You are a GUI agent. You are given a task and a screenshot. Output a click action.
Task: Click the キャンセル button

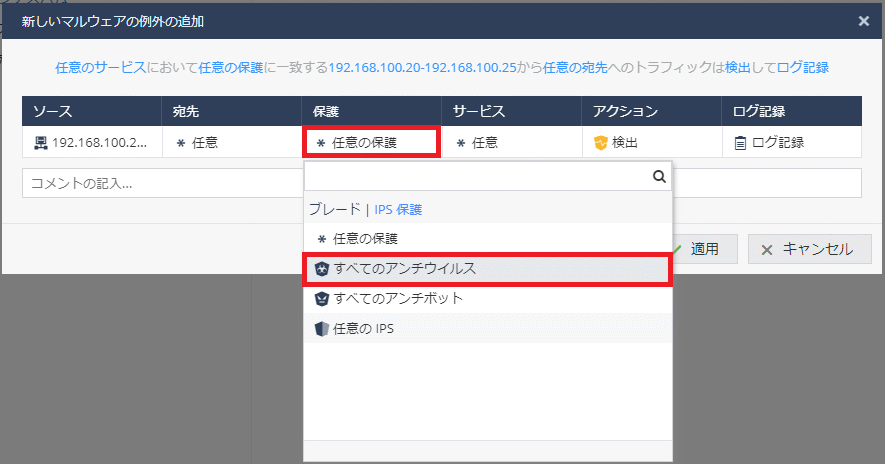point(809,249)
